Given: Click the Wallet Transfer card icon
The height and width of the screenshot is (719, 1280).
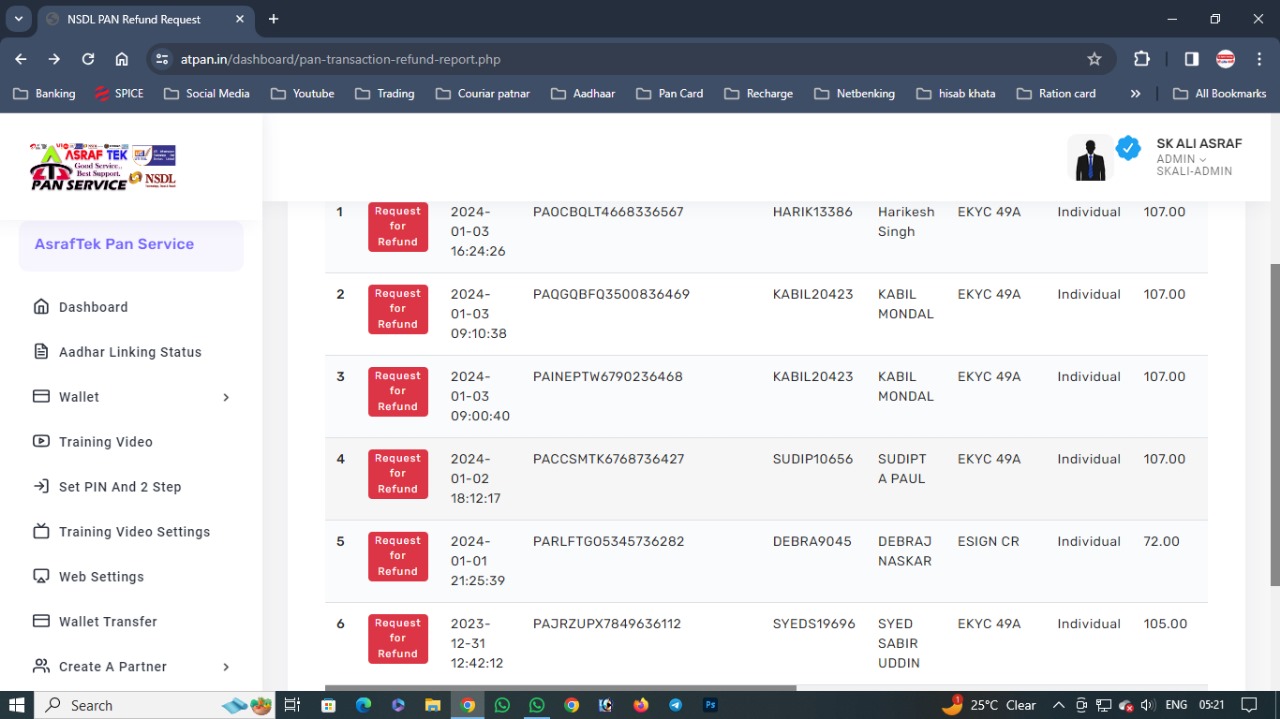Looking at the screenshot, I should [41, 622].
